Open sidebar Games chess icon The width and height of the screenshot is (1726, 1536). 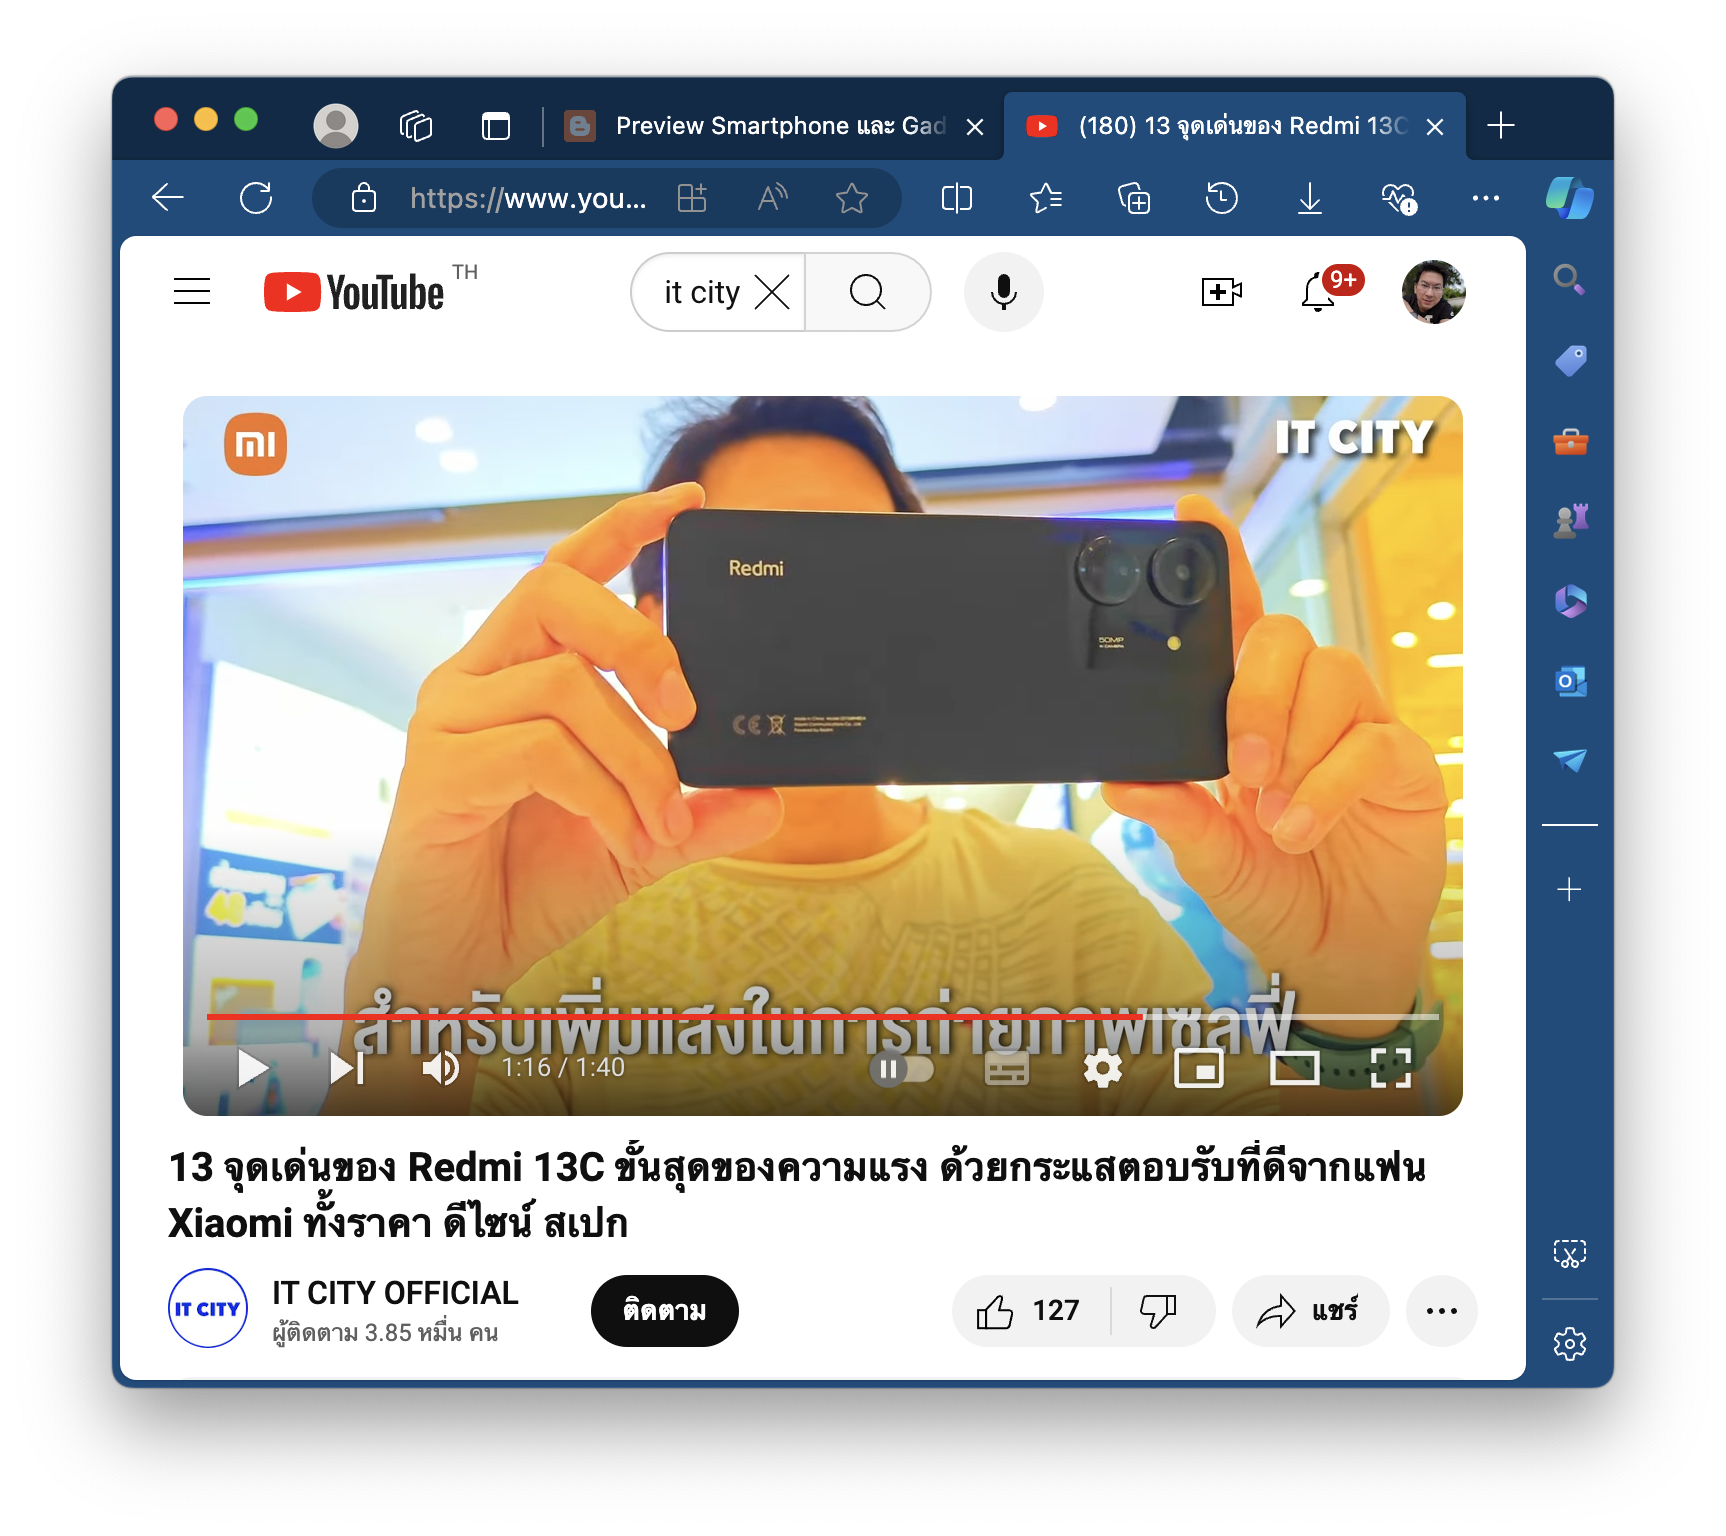tap(1570, 521)
